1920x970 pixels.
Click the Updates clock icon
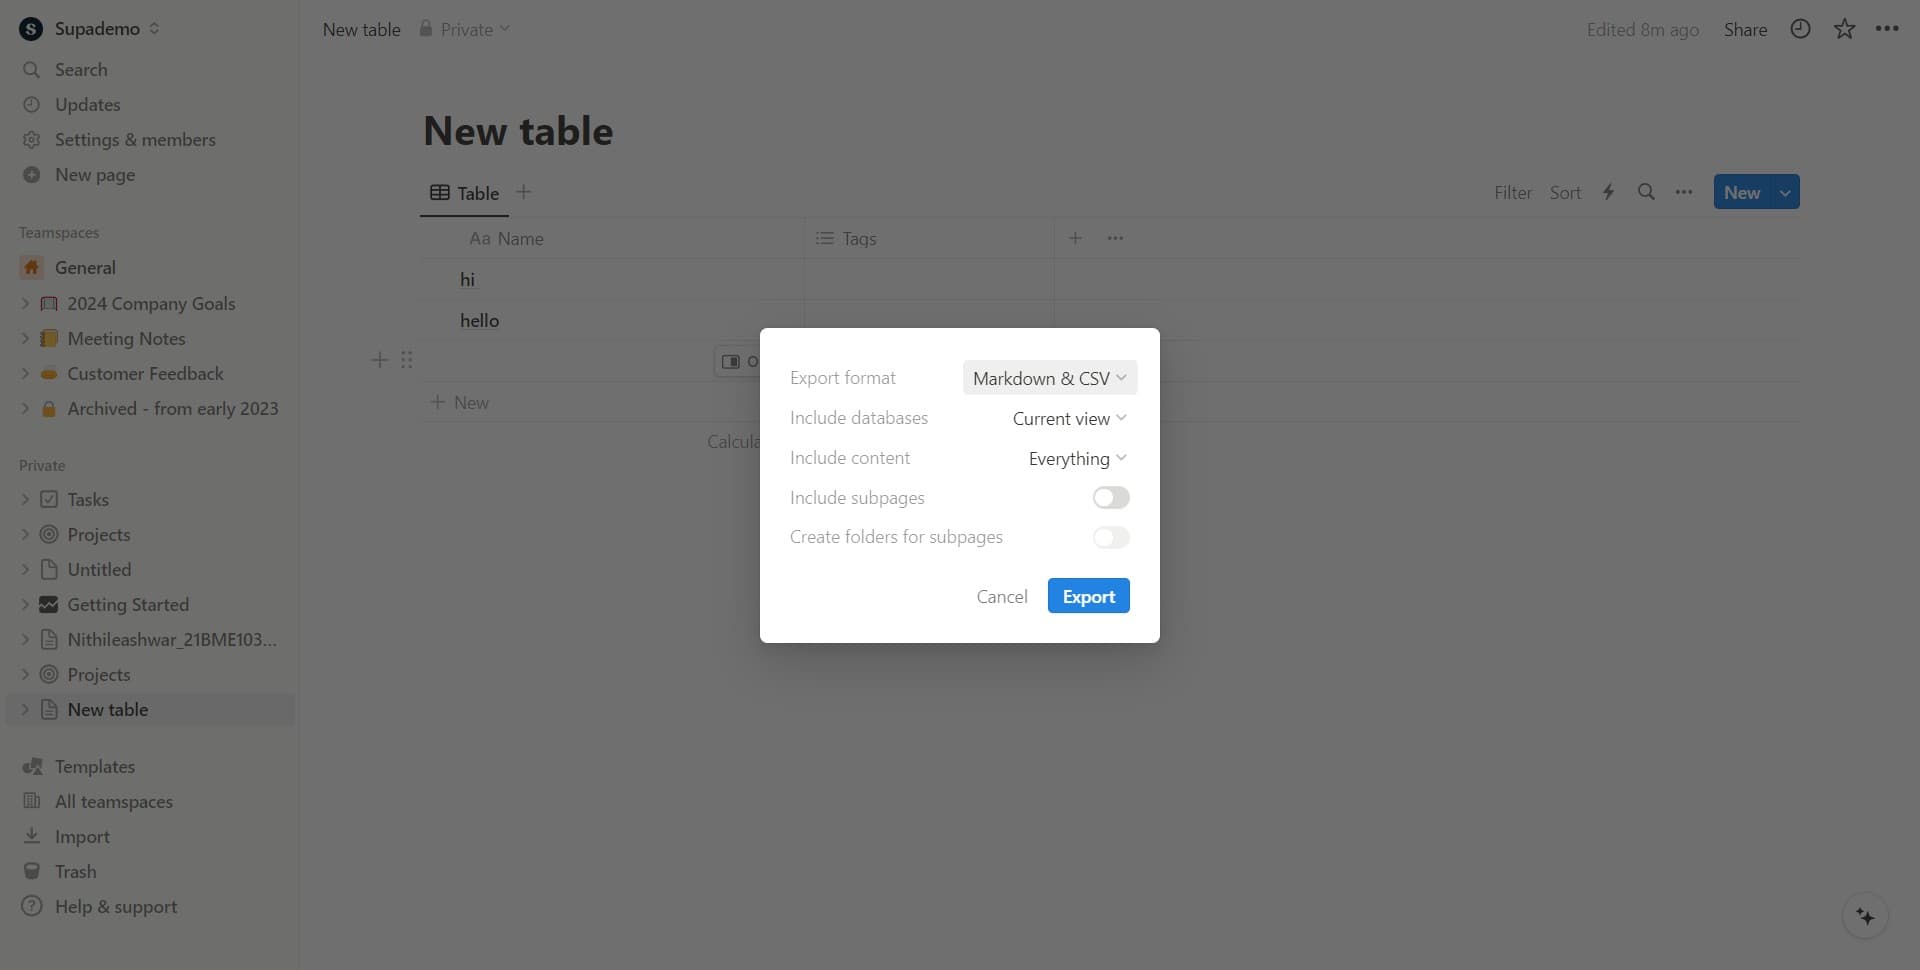click(x=31, y=104)
